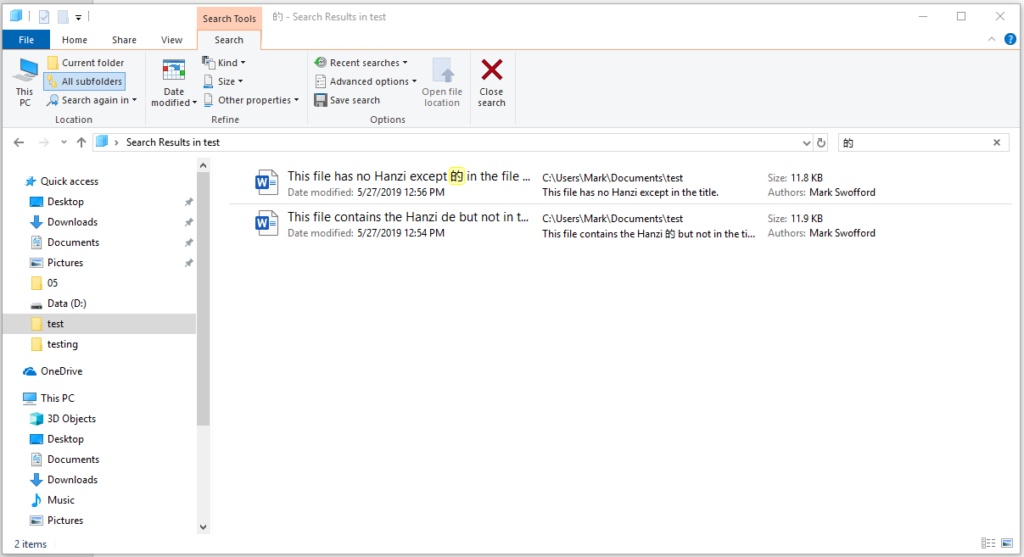The height and width of the screenshot is (557, 1024).
Task: Open the ribbon Help icon
Action: [1010, 39]
